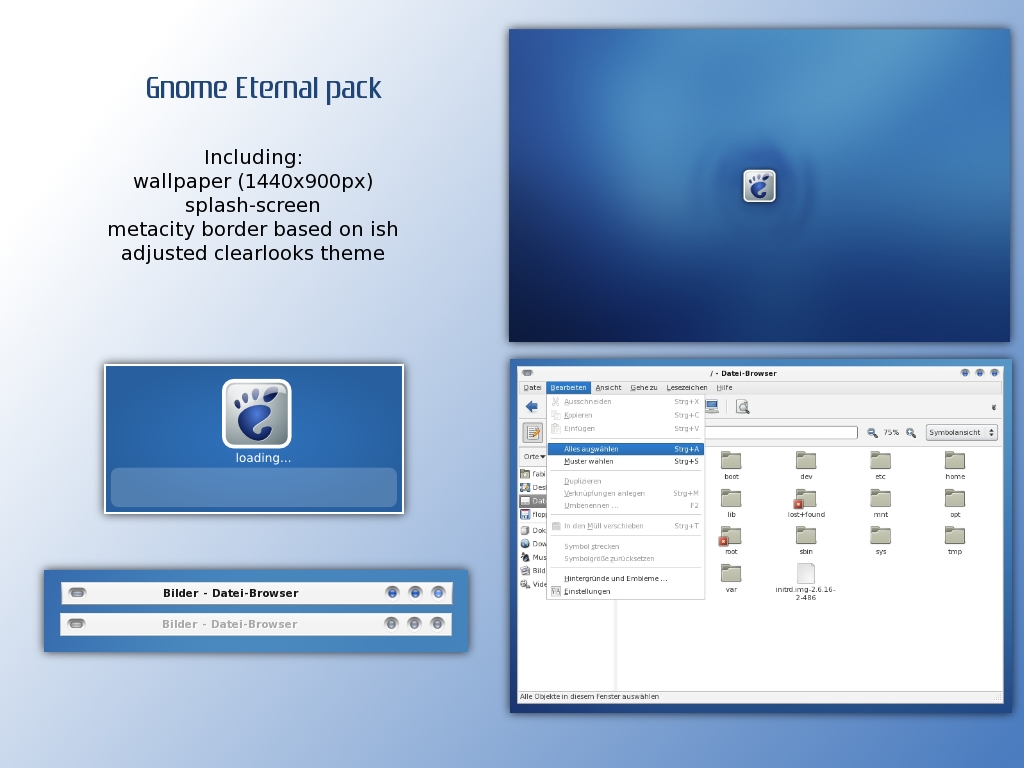Open the Datei menu

[532, 387]
